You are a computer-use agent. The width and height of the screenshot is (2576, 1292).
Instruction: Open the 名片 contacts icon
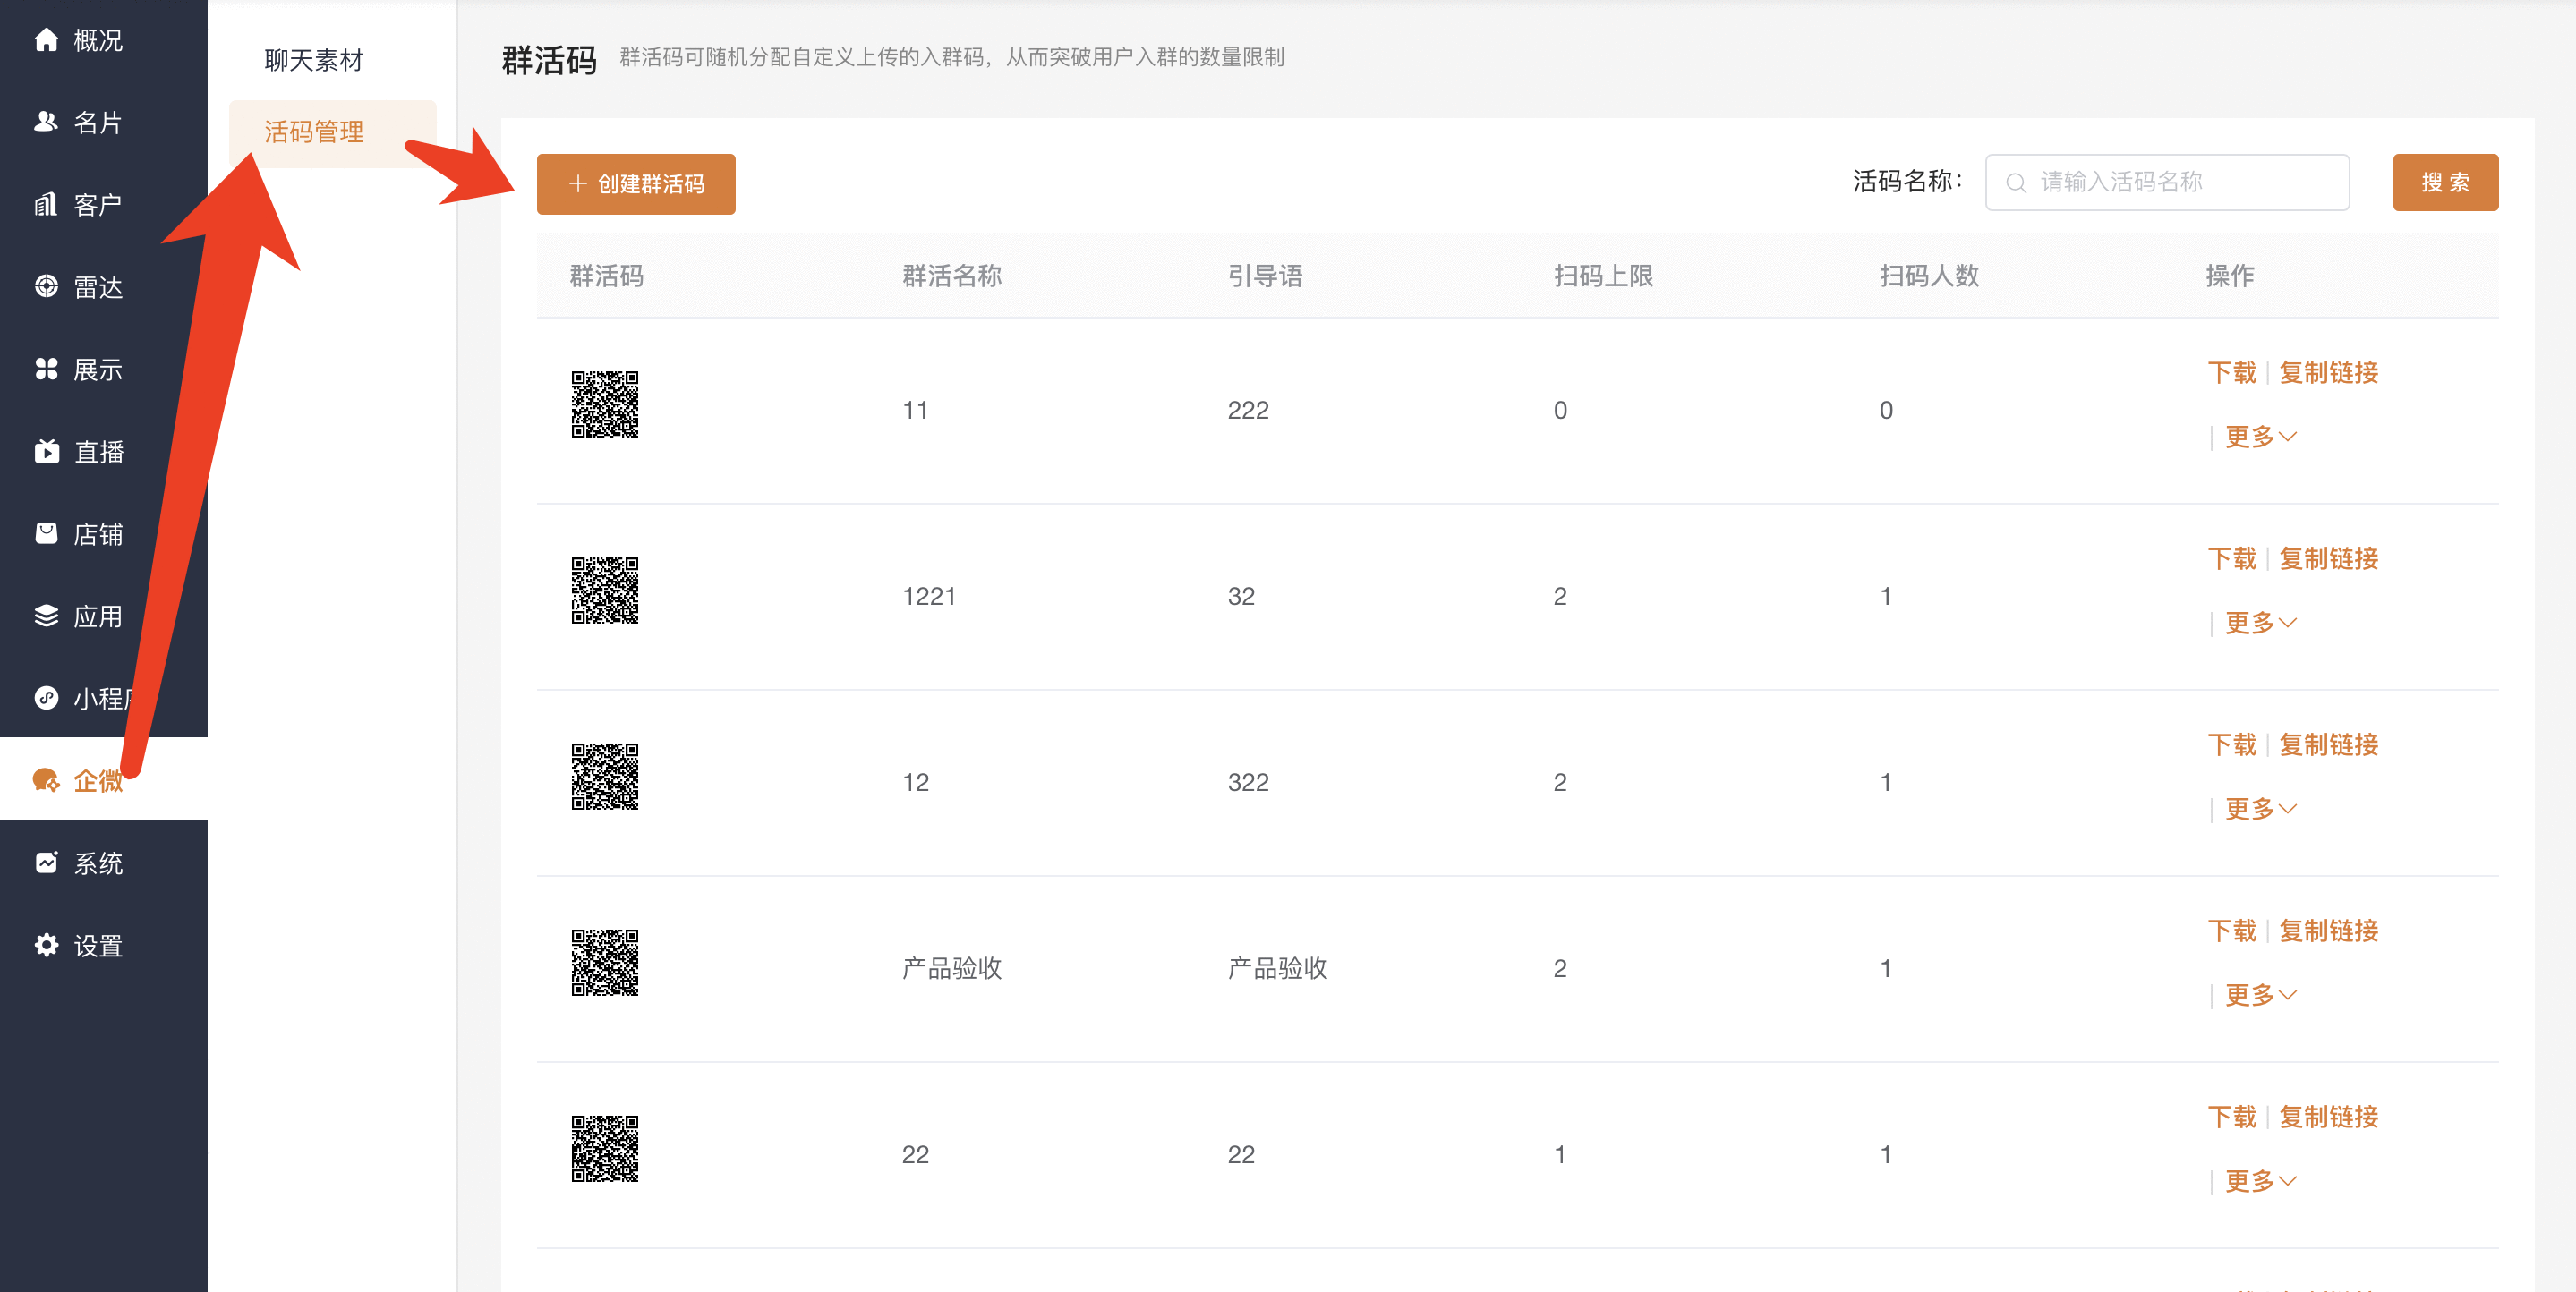point(46,122)
